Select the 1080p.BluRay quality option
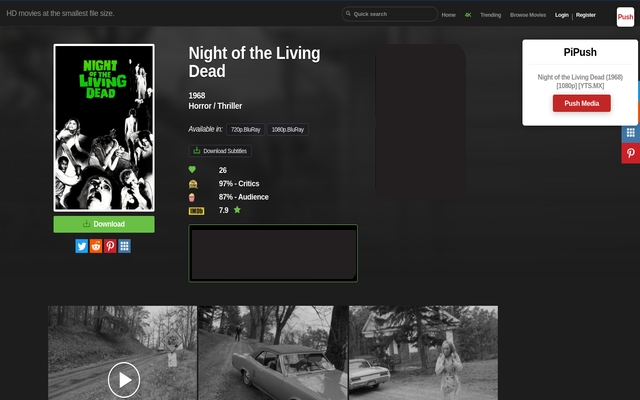Image resolution: width=640 pixels, height=400 pixels. [x=287, y=129]
